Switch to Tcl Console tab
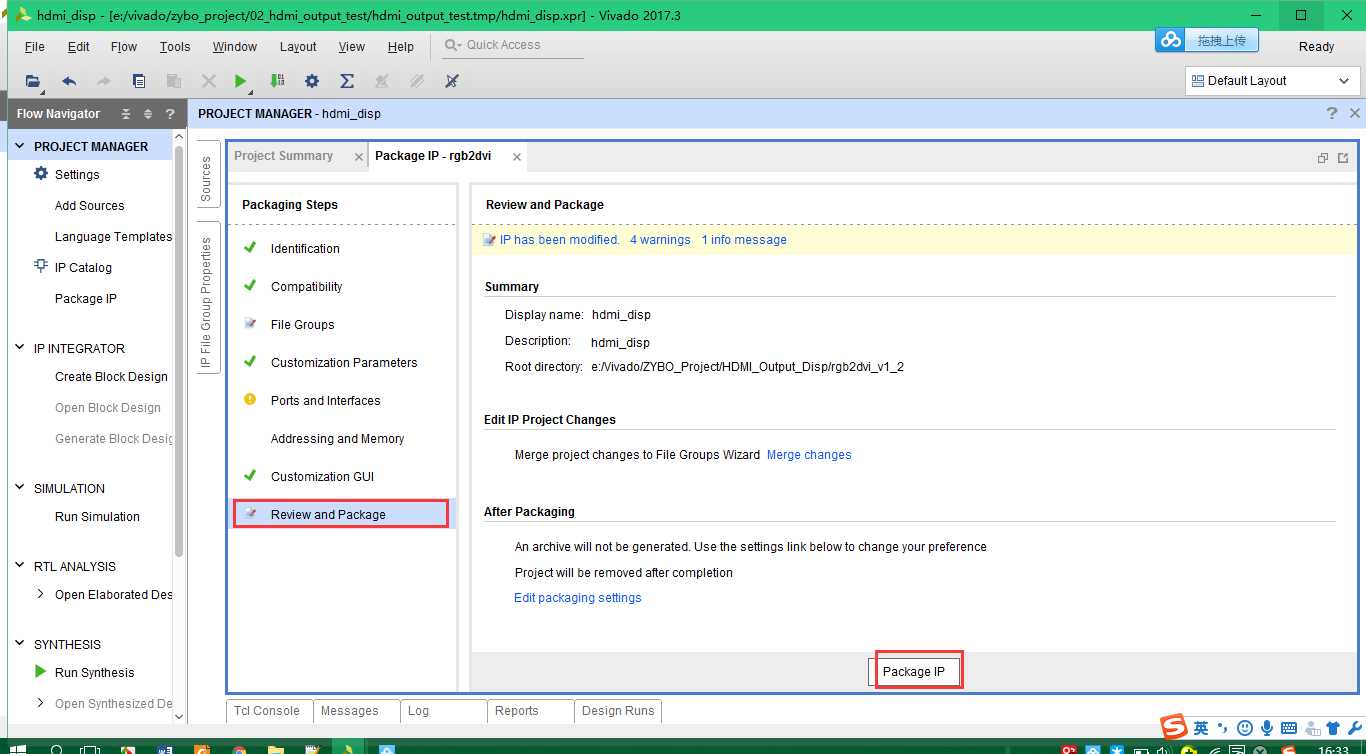This screenshot has width=1366, height=754. [267, 711]
